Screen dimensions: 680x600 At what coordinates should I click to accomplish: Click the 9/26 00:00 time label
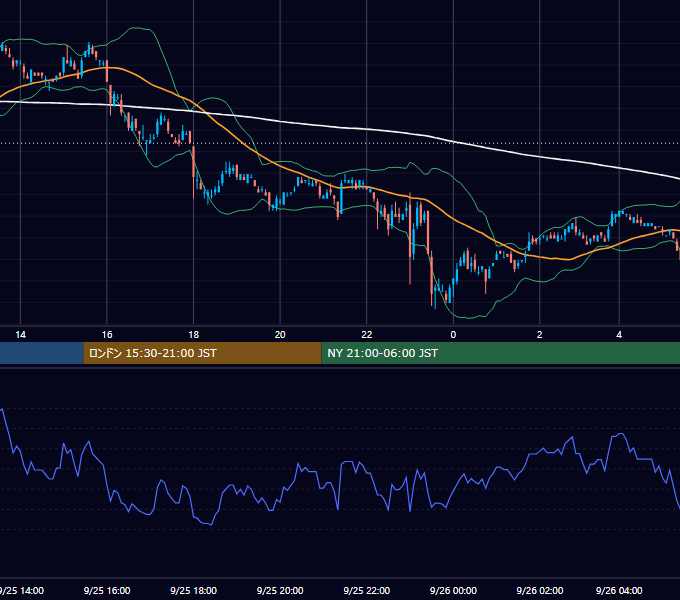pyautogui.click(x=453, y=590)
